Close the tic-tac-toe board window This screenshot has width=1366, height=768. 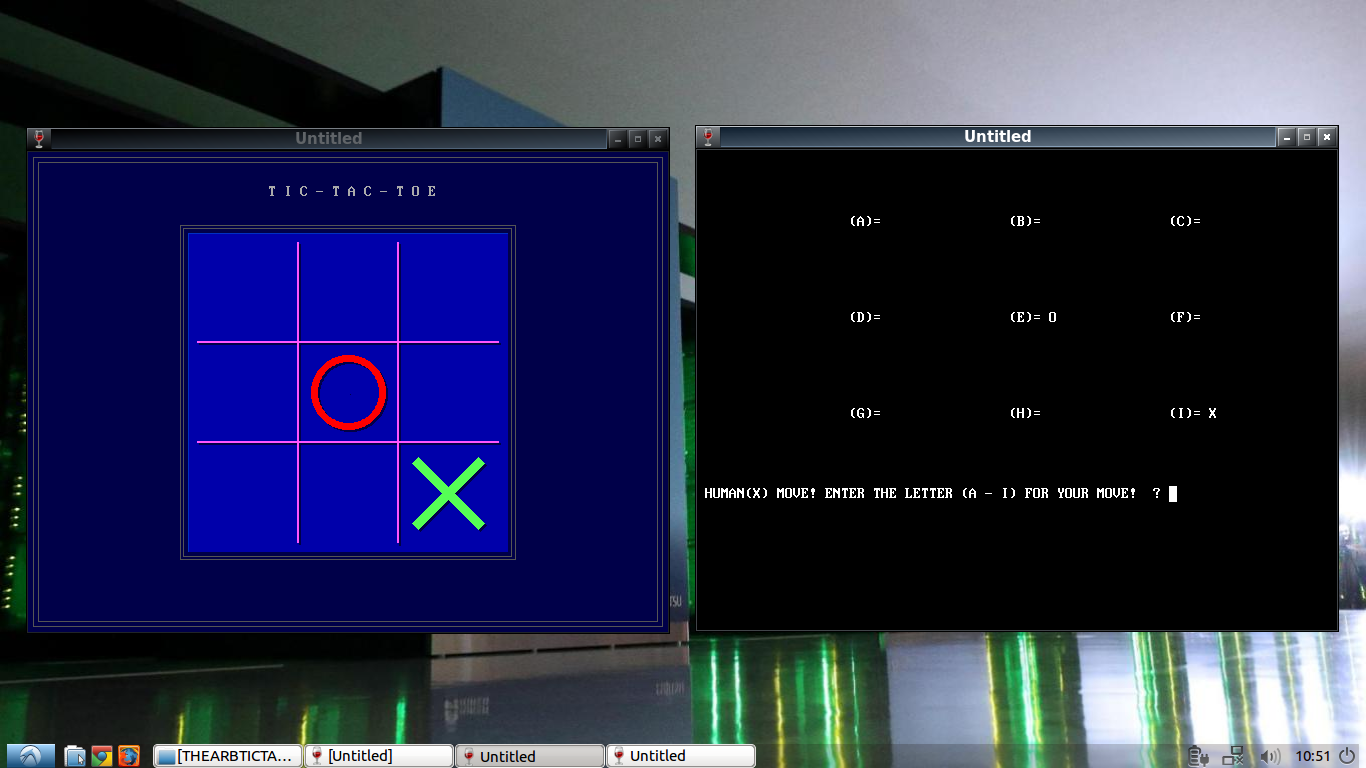pos(658,139)
